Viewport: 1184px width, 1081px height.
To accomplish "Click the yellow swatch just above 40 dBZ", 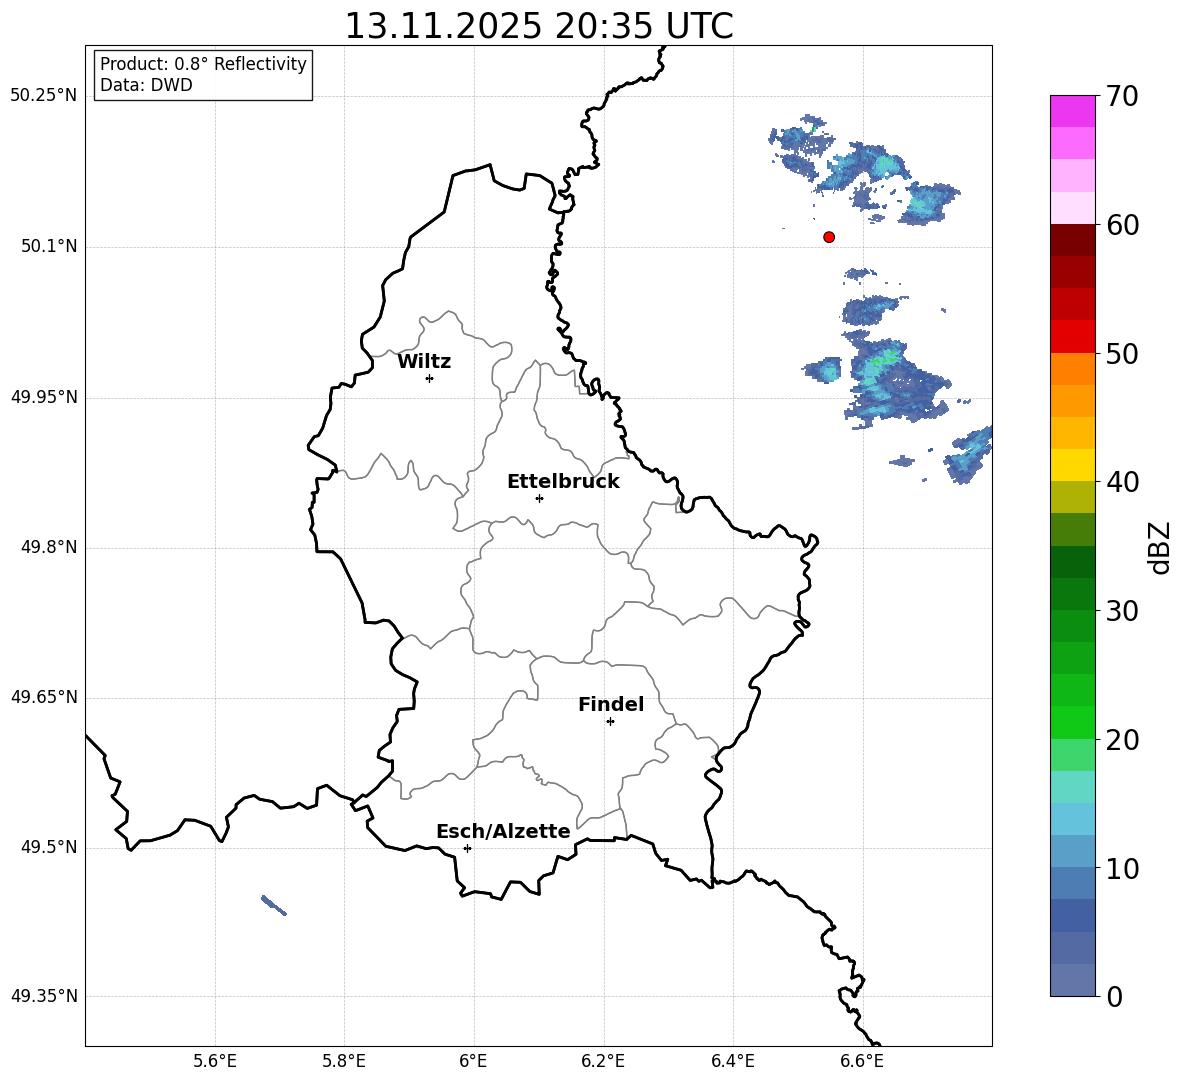I will pyautogui.click(x=1072, y=465).
